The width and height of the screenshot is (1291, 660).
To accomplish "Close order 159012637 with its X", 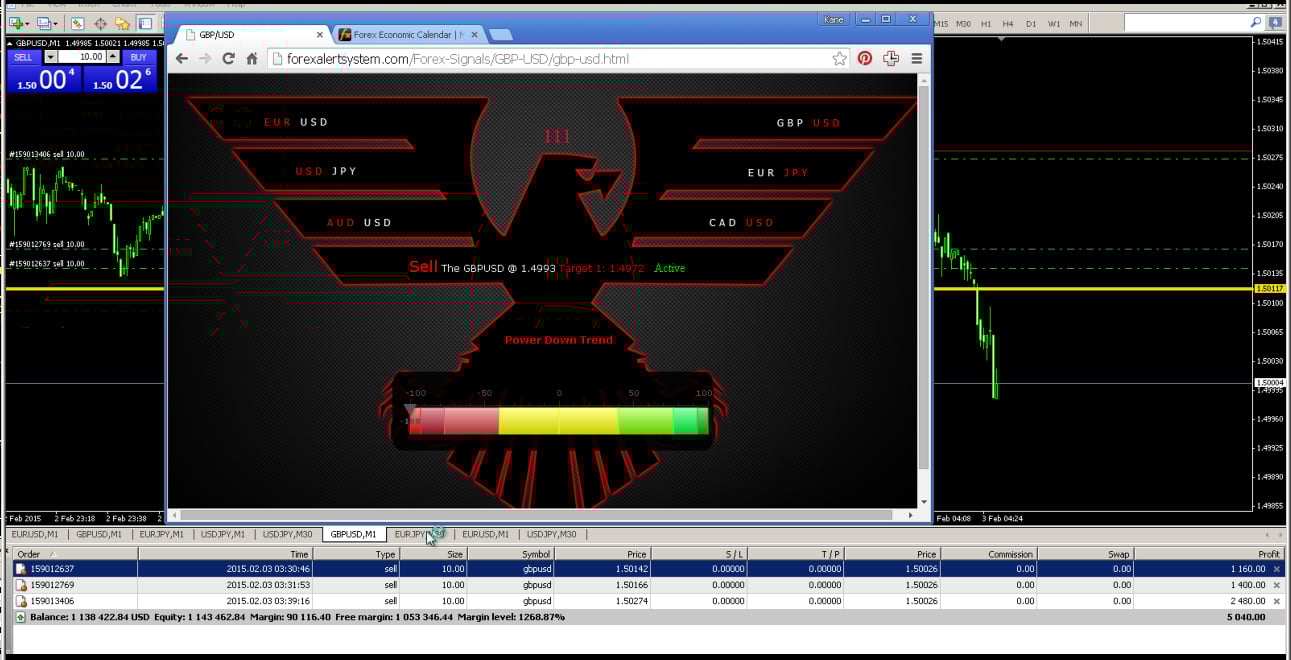I will pyautogui.click(x=1277, y=569).
